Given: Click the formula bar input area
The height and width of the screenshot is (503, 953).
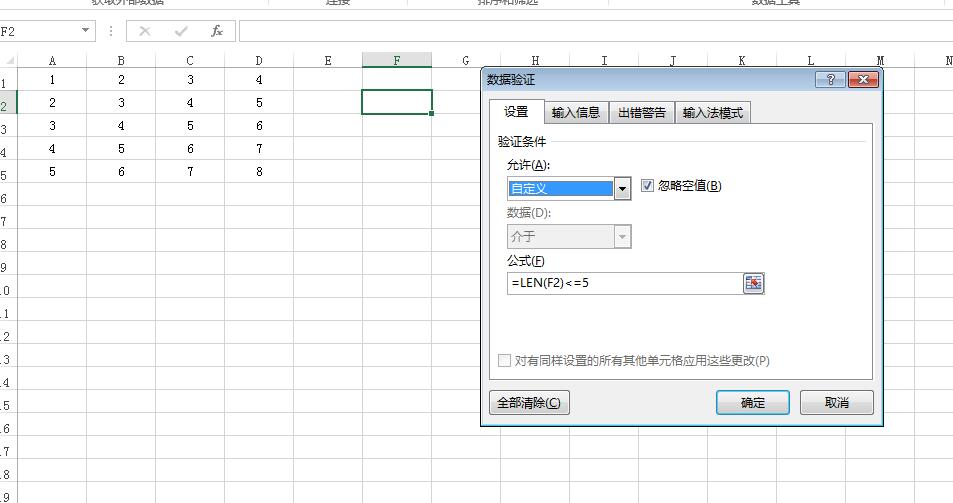Looking at the screenshot, I should pos(596,31).
